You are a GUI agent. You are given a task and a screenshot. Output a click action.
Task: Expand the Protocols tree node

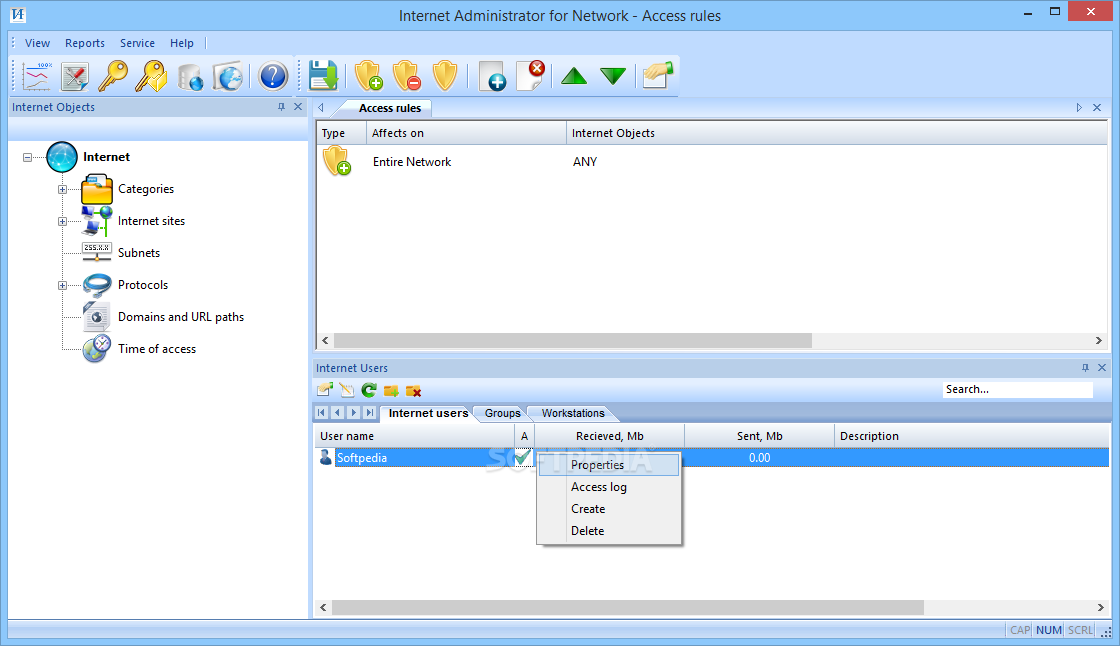(62, 285)
